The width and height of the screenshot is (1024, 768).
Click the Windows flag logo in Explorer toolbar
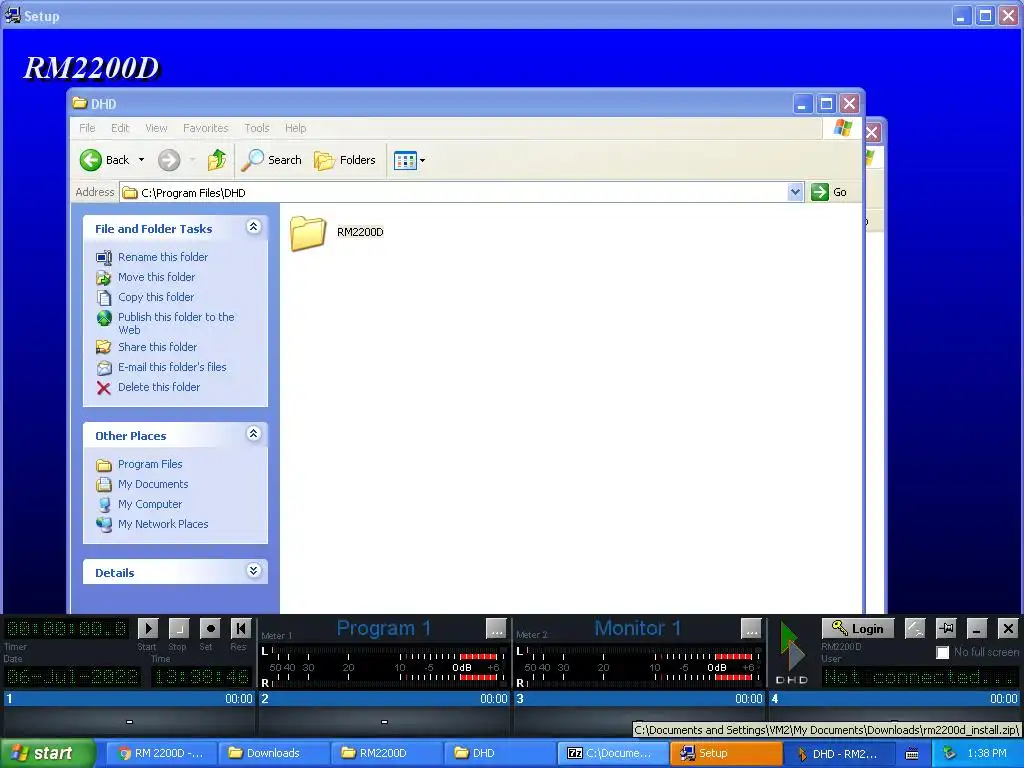point(842,128)
